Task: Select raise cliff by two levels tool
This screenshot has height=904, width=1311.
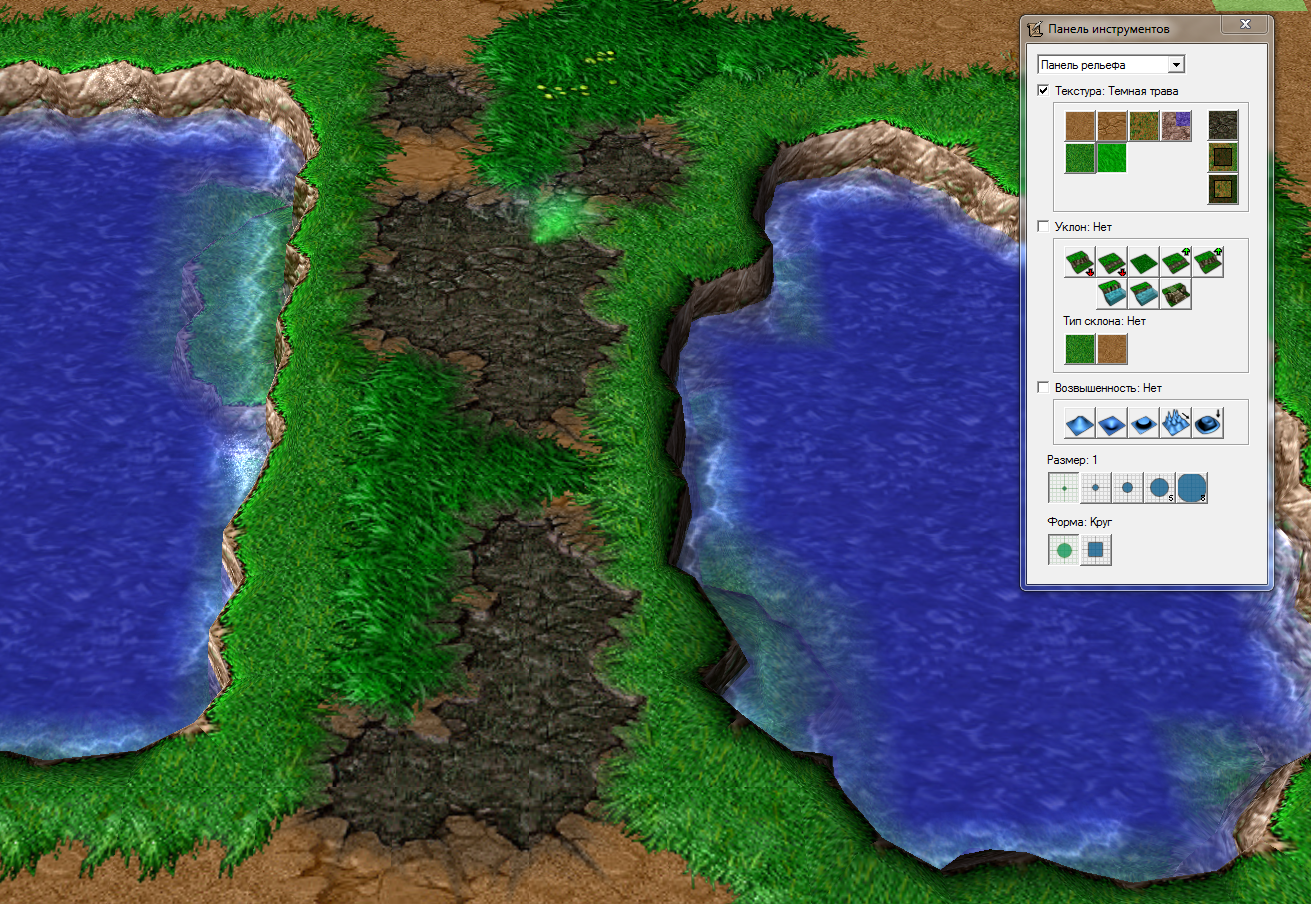Action: (1208, 262)
